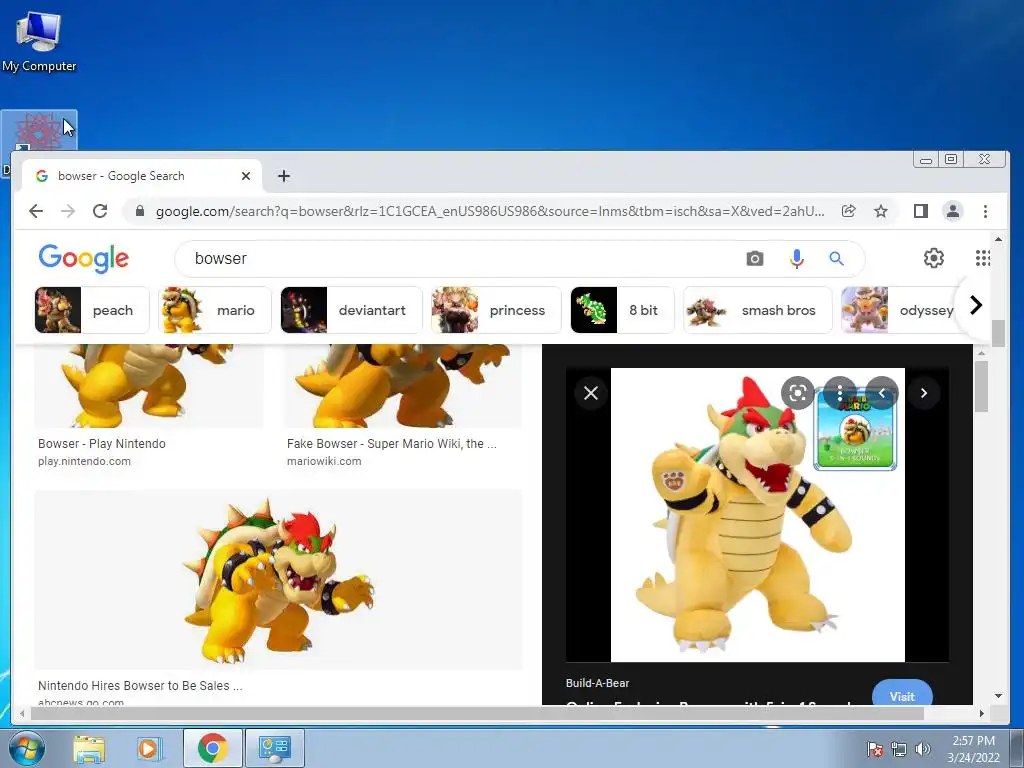Click the play.nintendo.com source text
Image resolution: width=1024 pixels, height=768 pixels.
pyautogui.click(x=84, y=461)
